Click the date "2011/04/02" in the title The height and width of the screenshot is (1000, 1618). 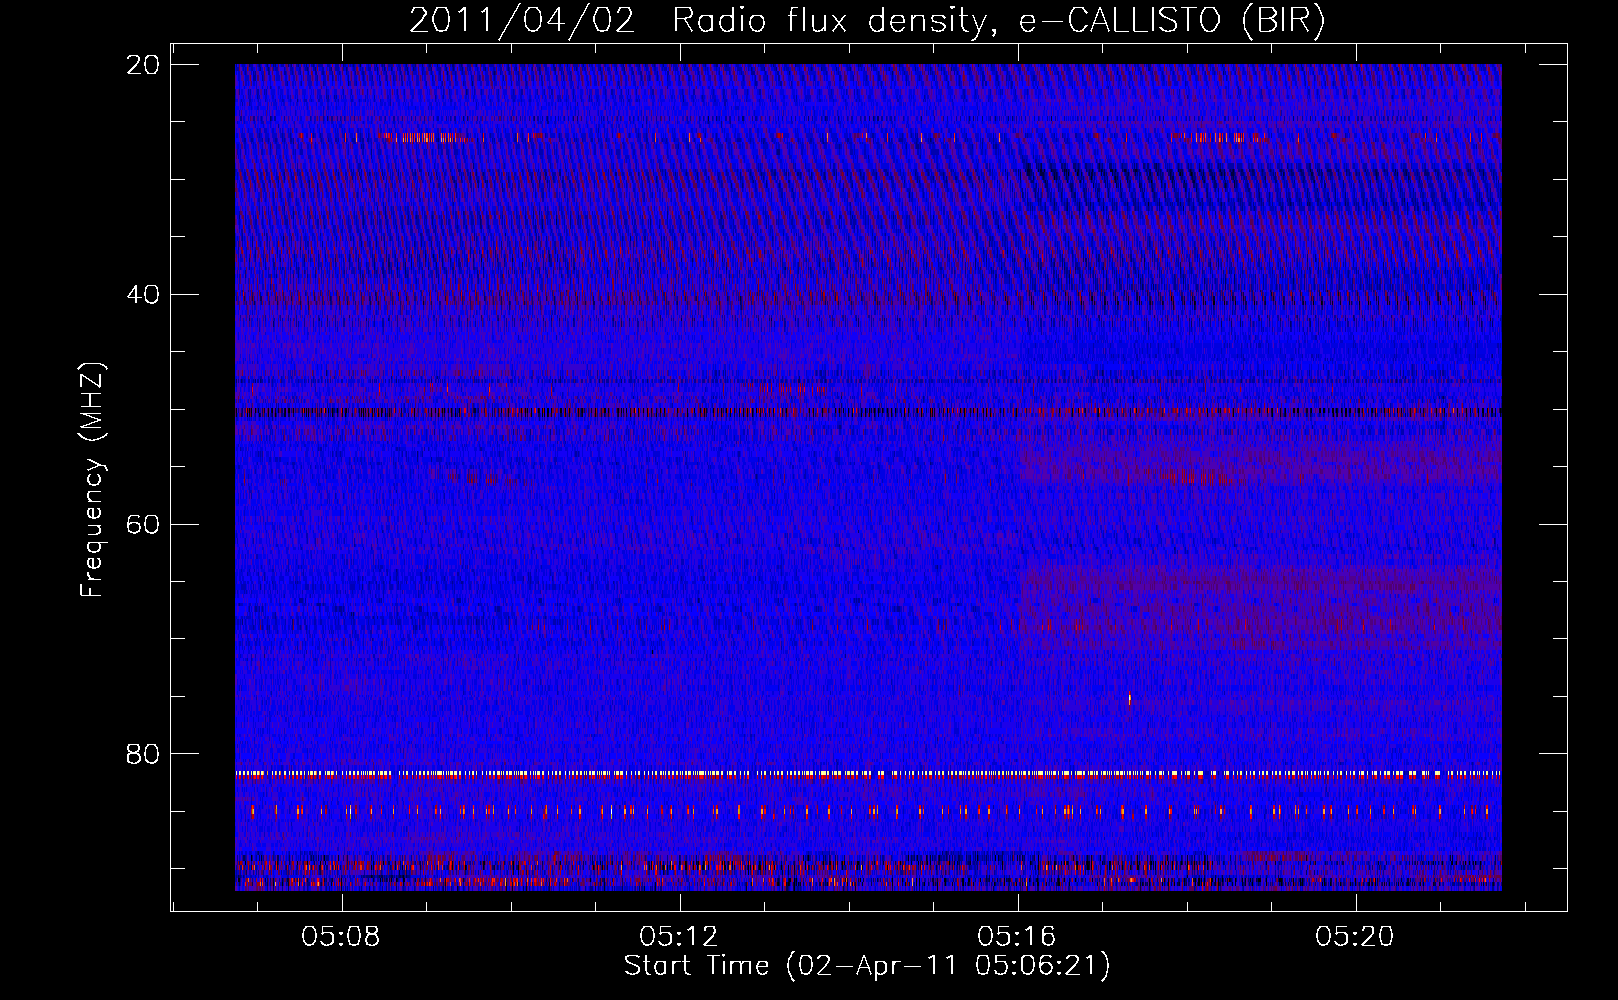522,20
